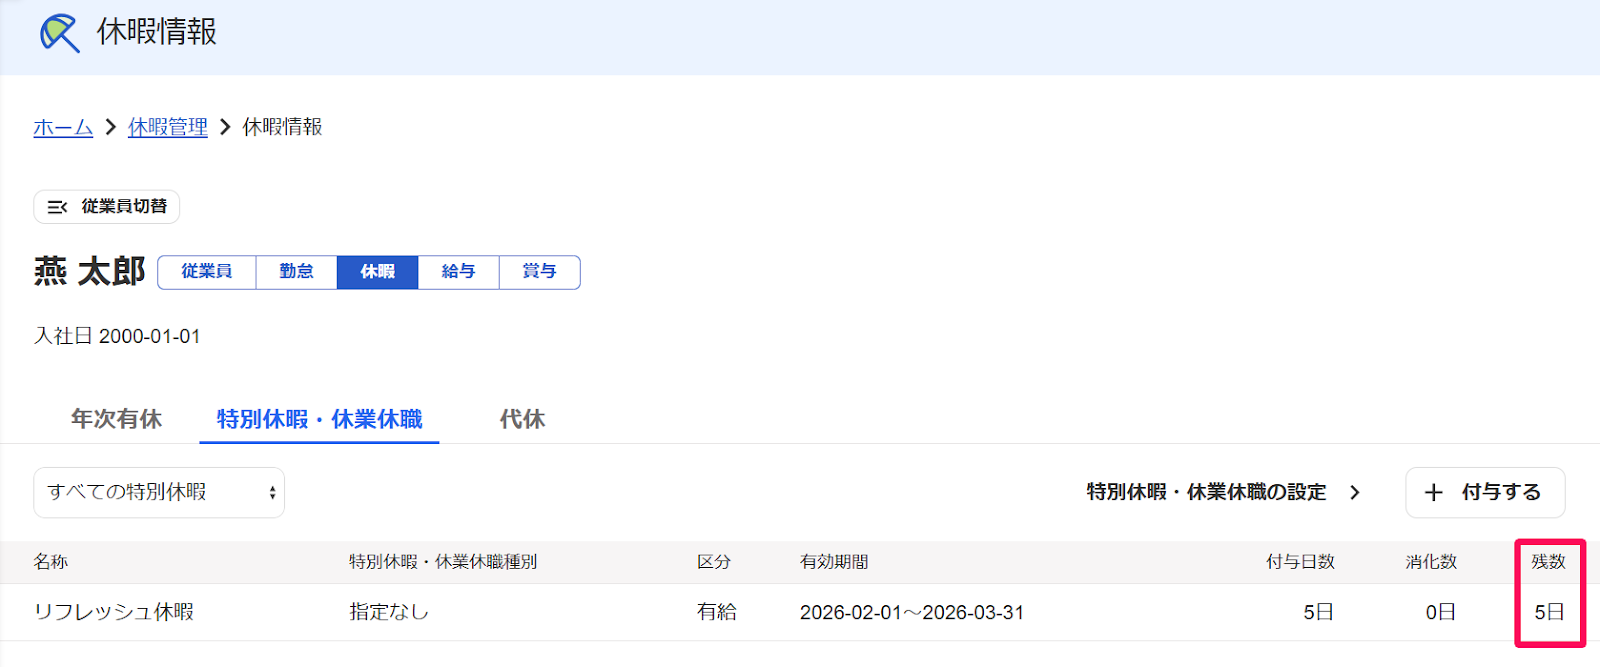Screen dimensions: 1600x667
Task: Open the 勤怠 section button
Action: tap(297, 272)
